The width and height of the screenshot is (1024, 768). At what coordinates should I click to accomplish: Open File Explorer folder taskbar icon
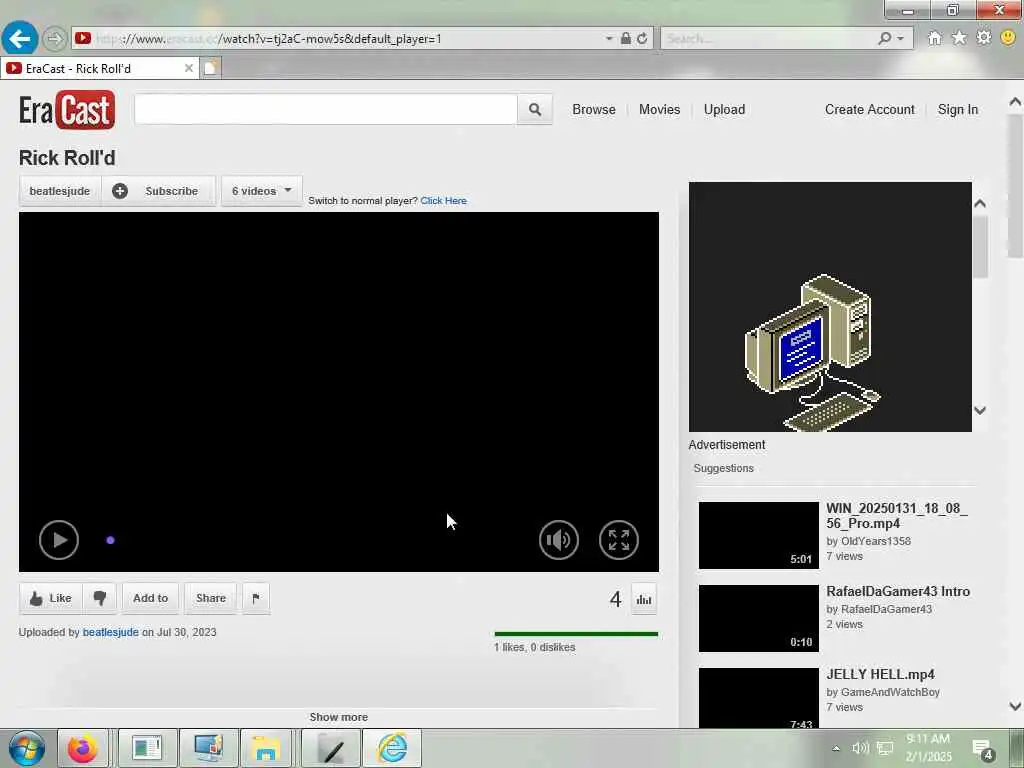(266, 748)
